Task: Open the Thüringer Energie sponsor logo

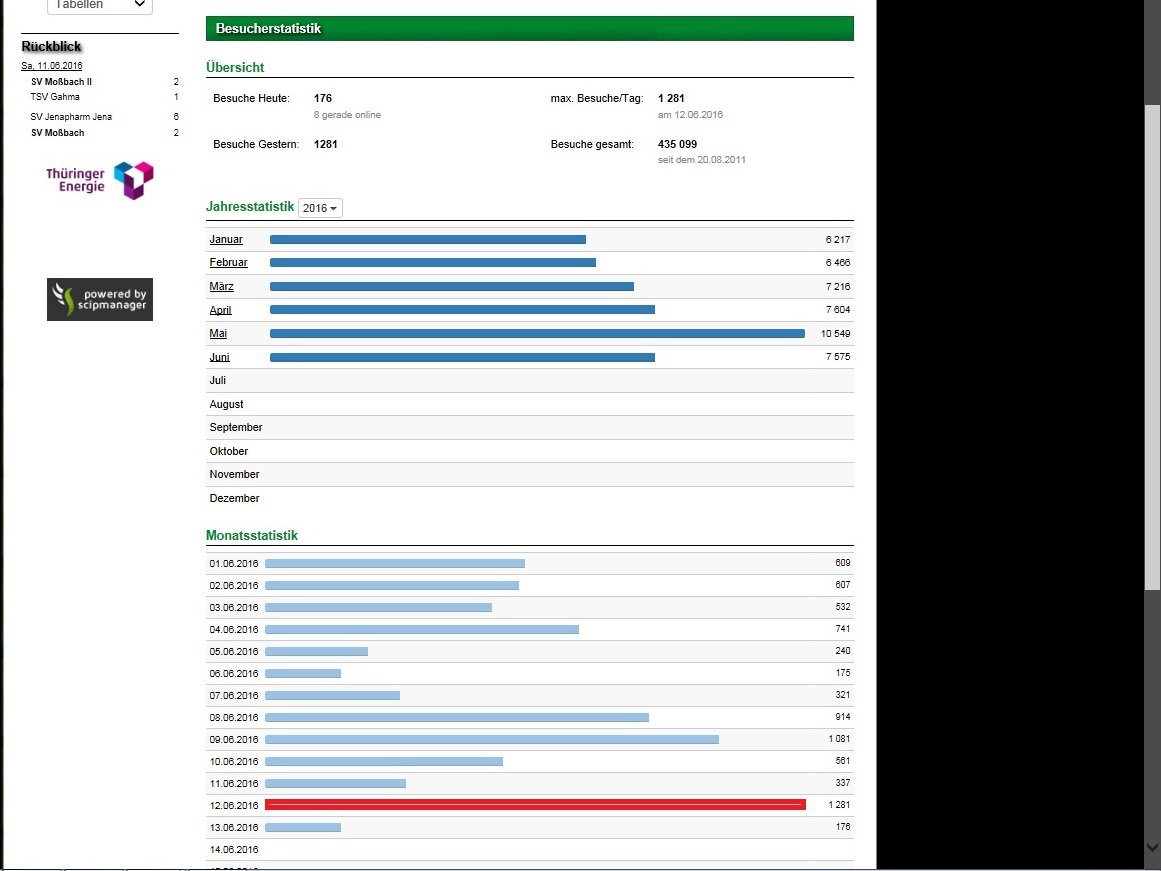Action: click(100, 180)
